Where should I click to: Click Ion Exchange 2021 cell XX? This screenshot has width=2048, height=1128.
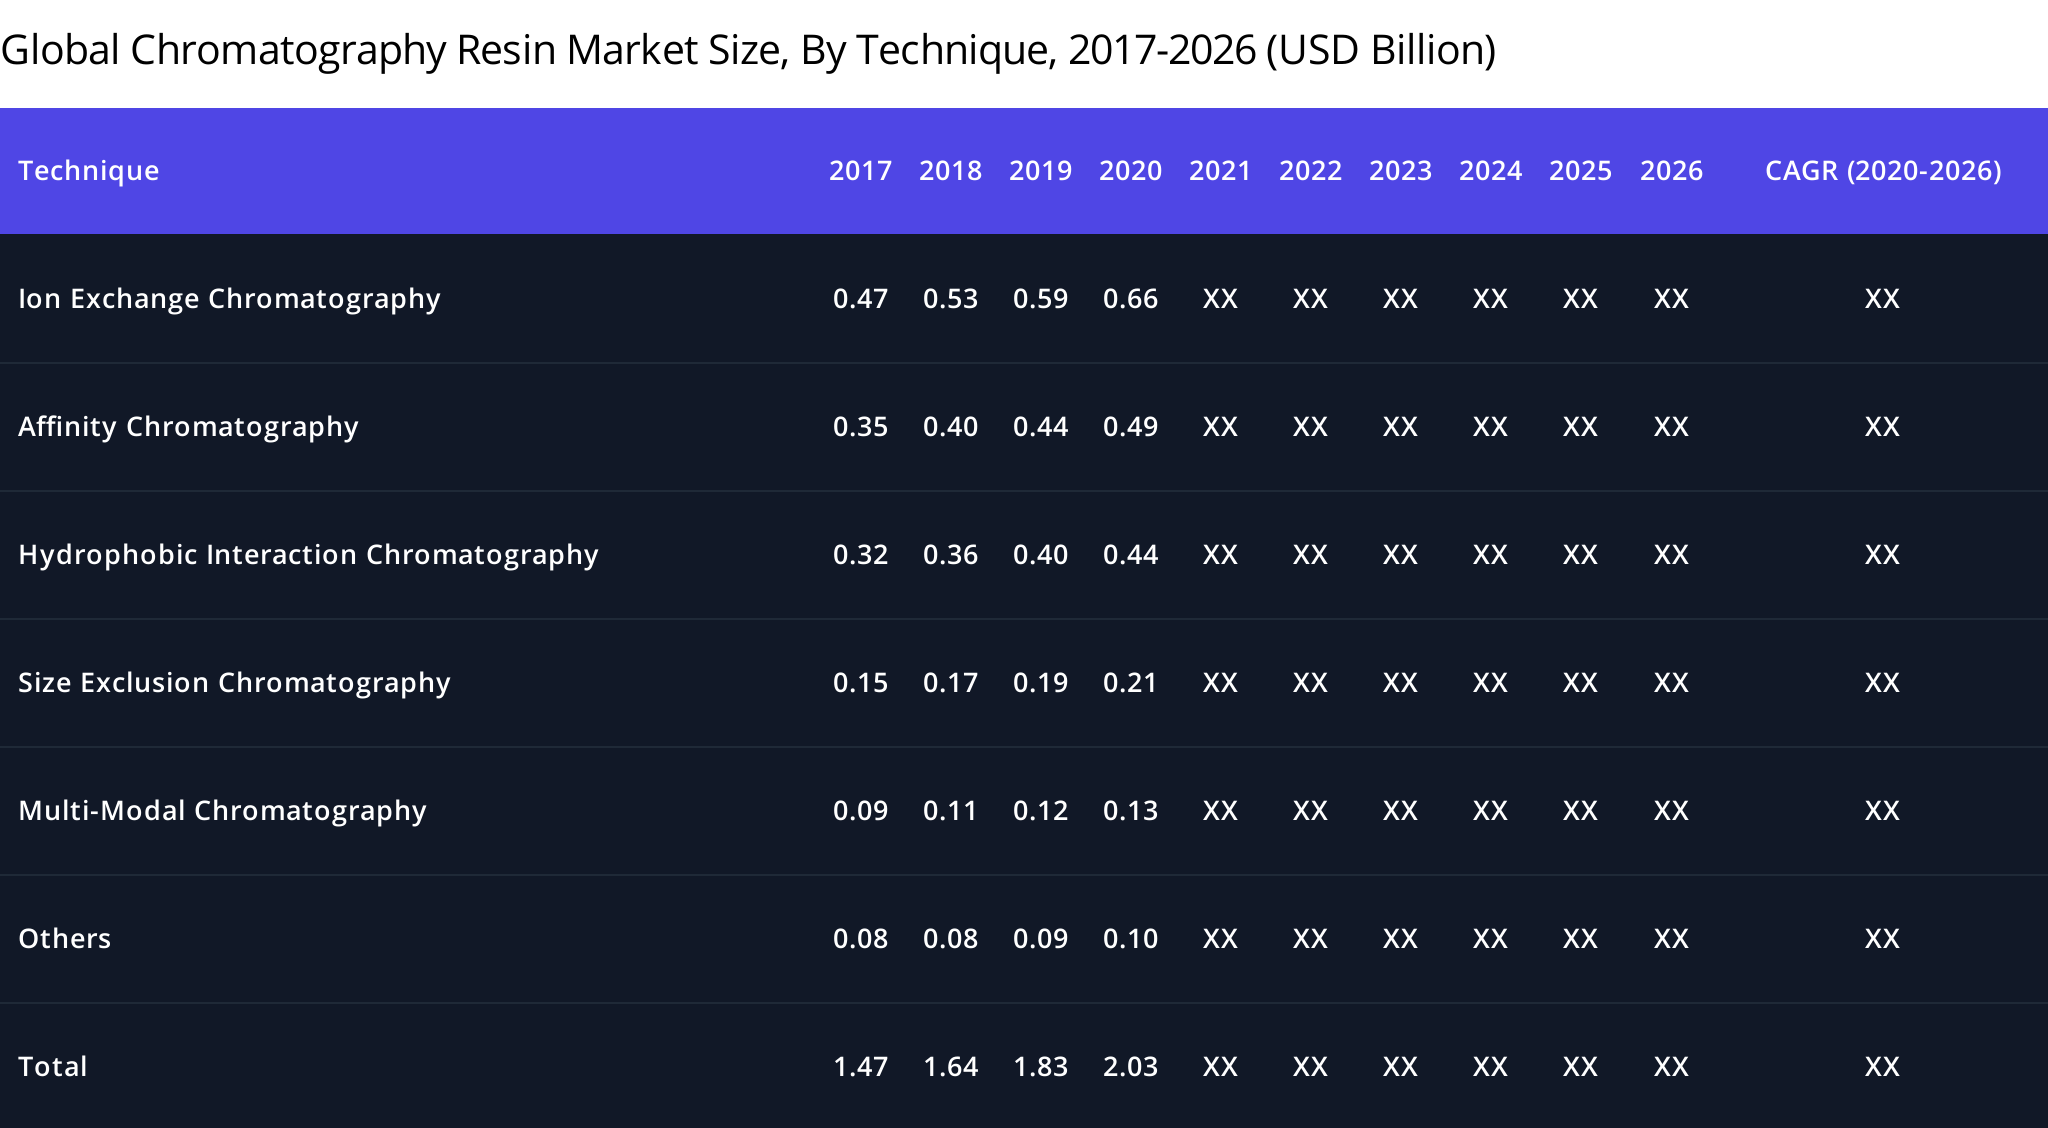[x=1220, y=299]
